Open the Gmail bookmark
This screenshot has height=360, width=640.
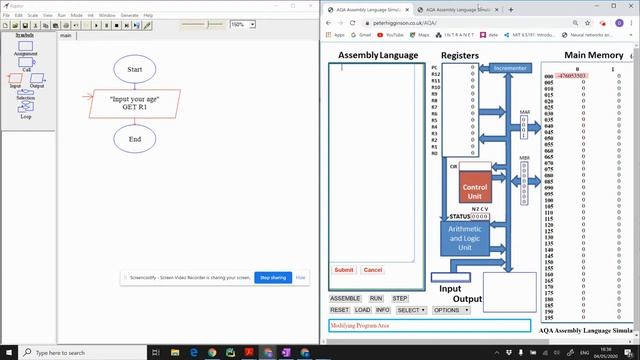pyautogui.click(x=361, y=35)
